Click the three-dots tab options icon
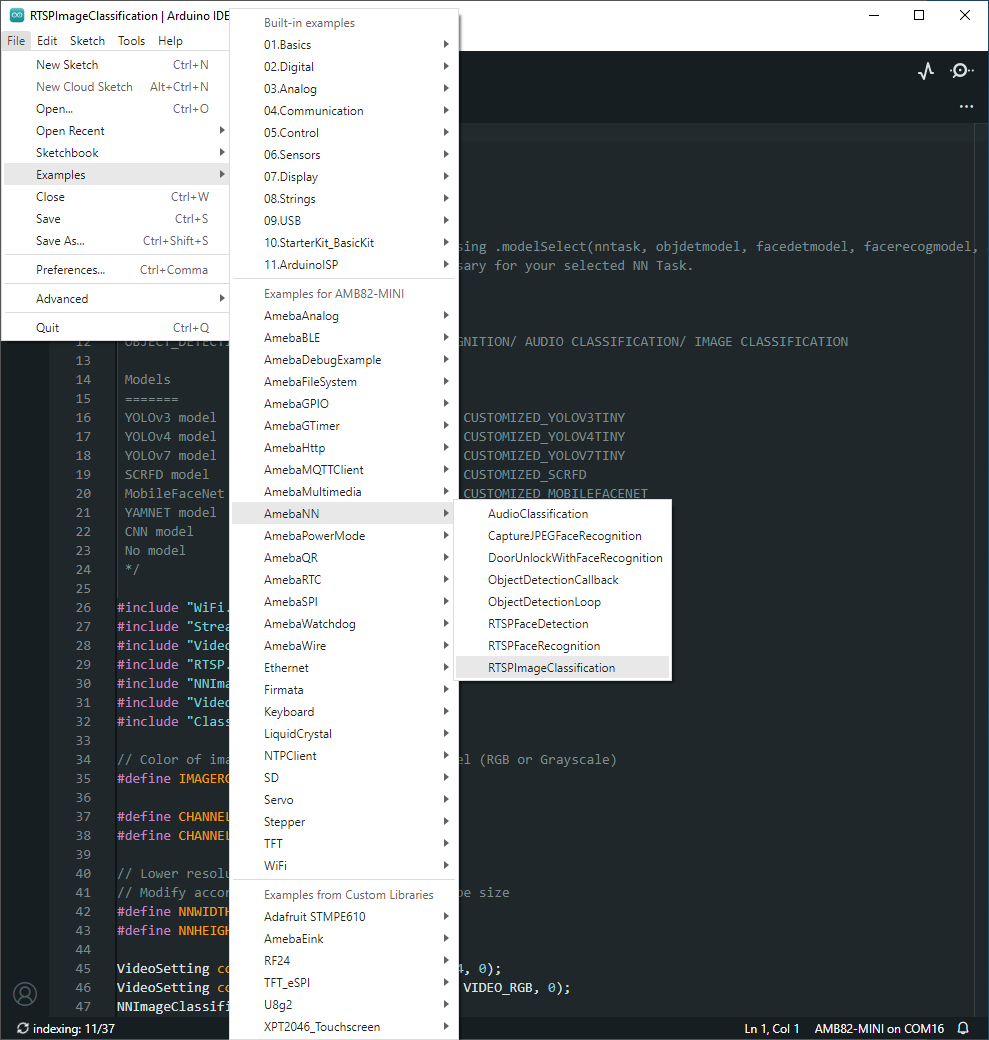Screen dimensions: 989x1040 pos(966,106)
